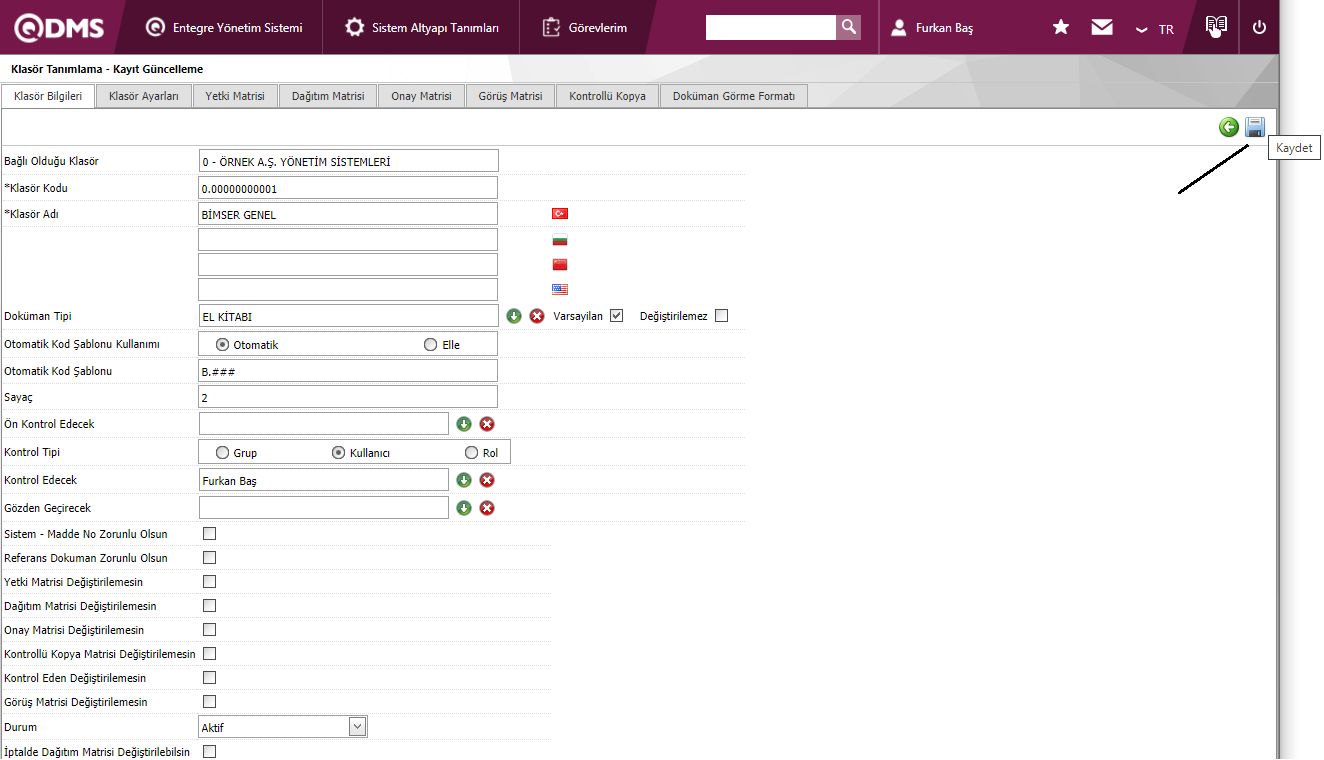The height and width of the screenshot is (760, 1324).
Task: Choose Doküman Tipi with green arrow icon
Action: tap(514, 316)
